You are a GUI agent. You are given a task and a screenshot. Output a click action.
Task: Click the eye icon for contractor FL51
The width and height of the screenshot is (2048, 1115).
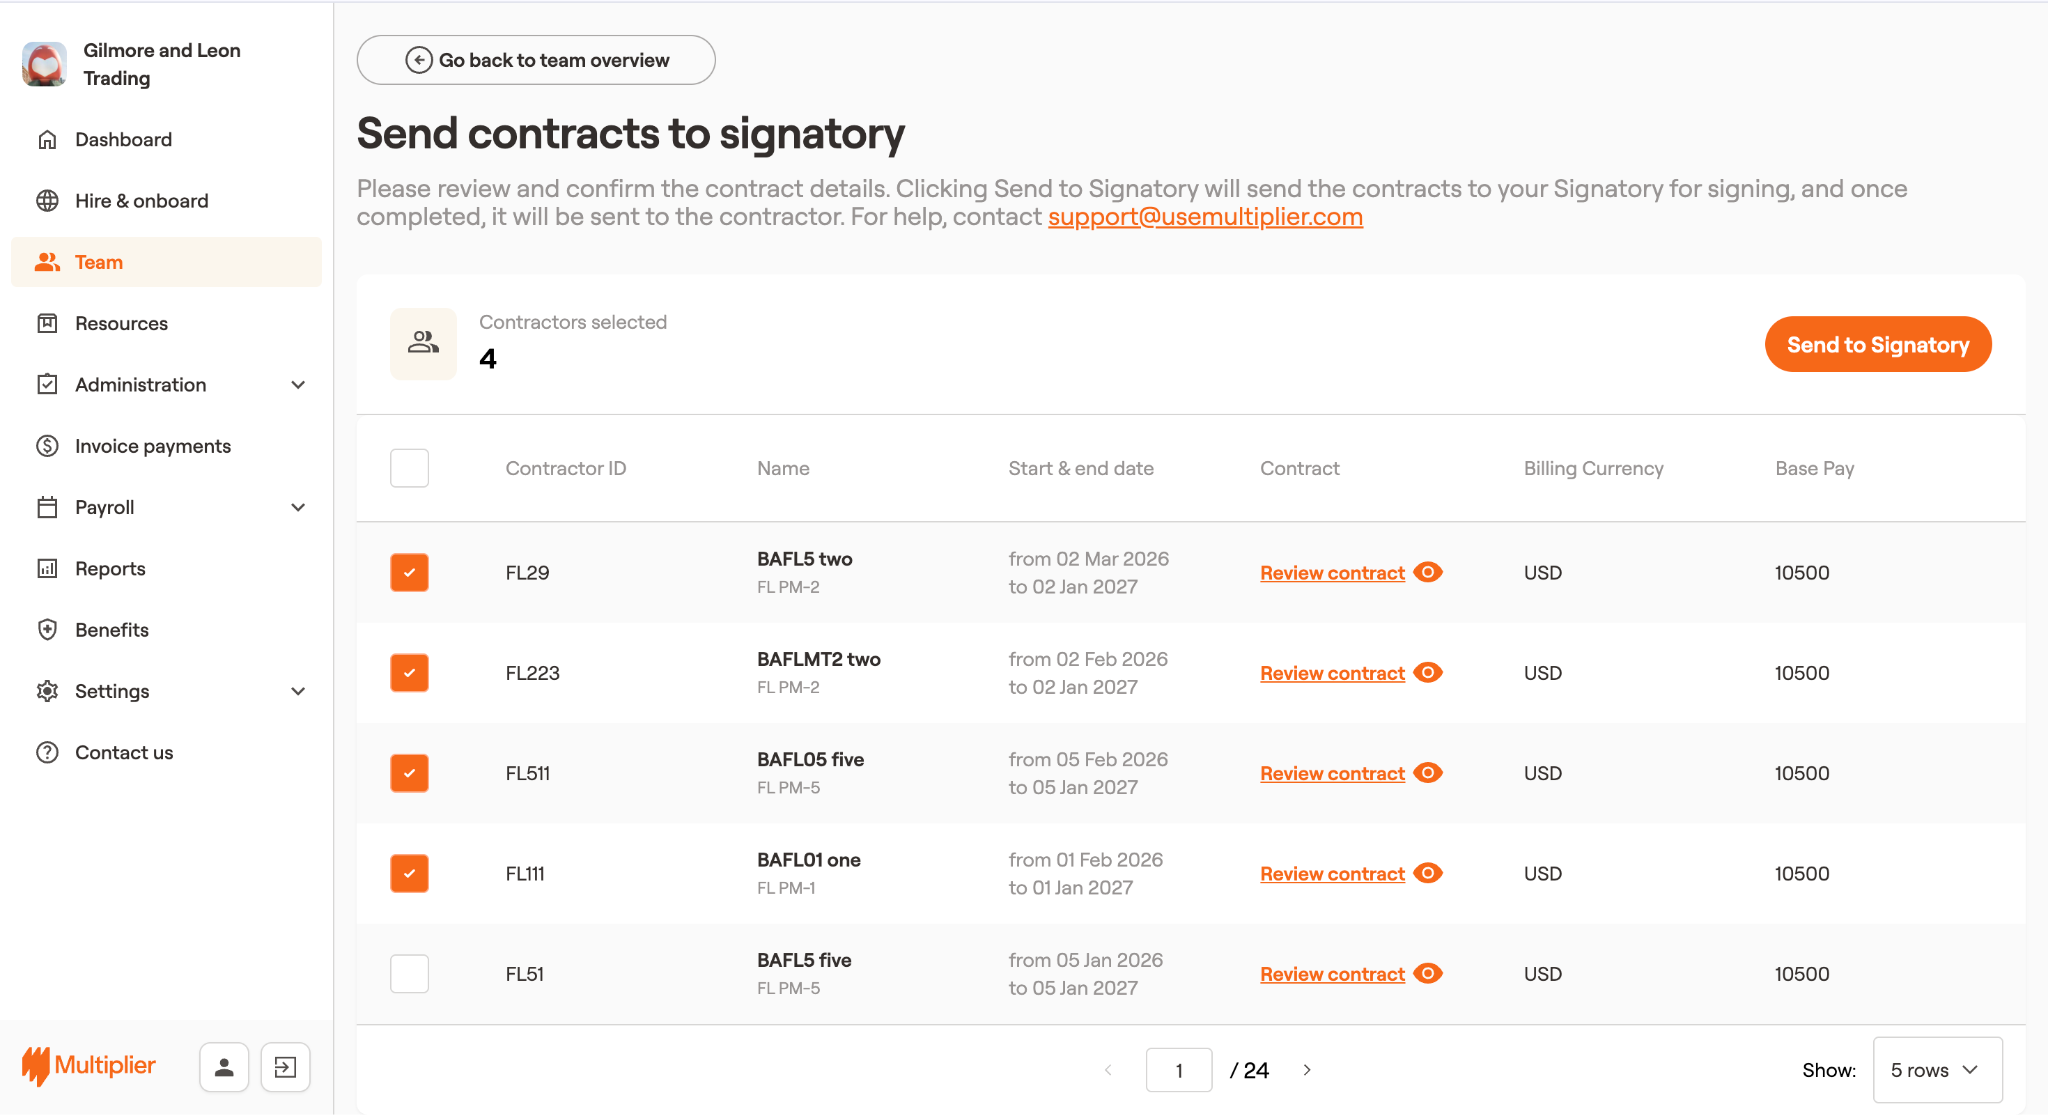pos(1428,973)
